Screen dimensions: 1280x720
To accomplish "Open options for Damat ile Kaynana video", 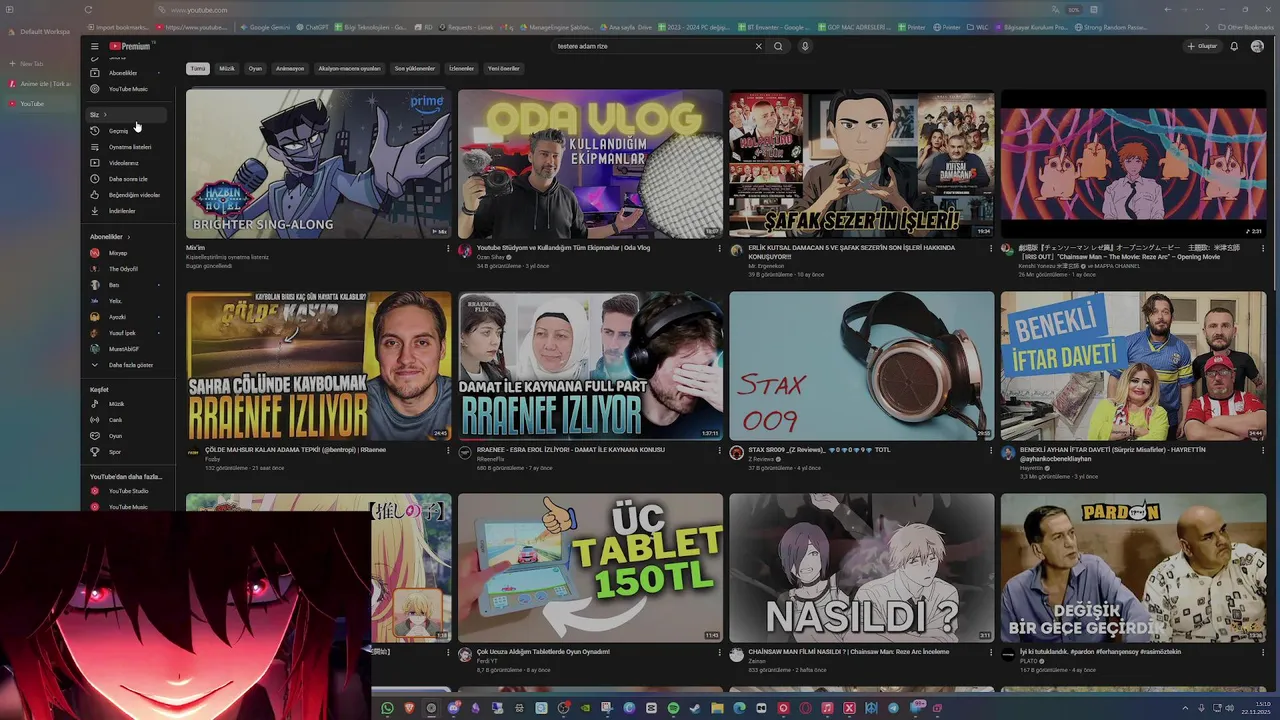I will tap(719, 450).
